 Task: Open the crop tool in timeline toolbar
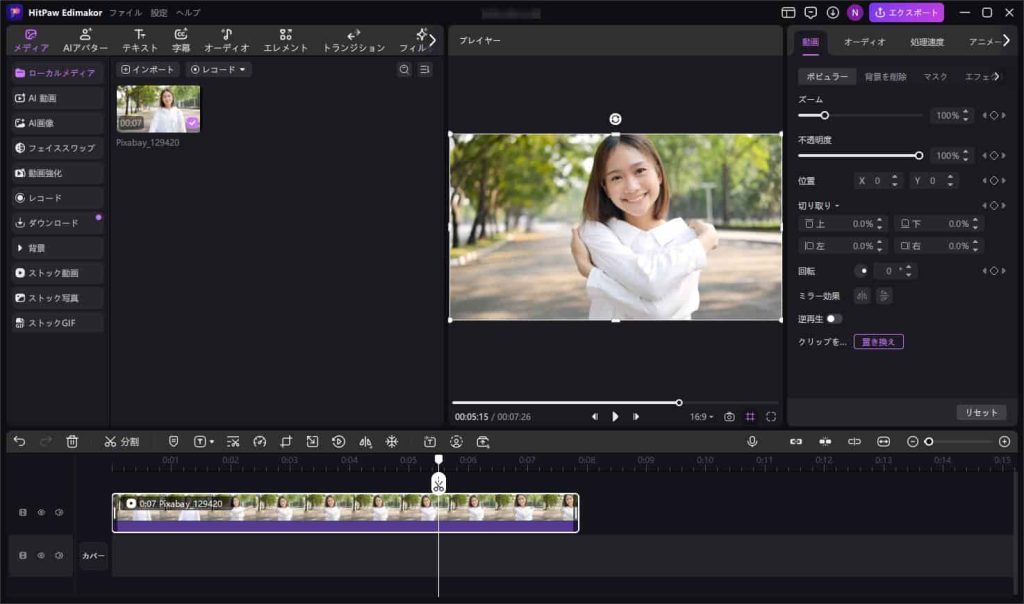pyautogui.click(x=286, y=441)
